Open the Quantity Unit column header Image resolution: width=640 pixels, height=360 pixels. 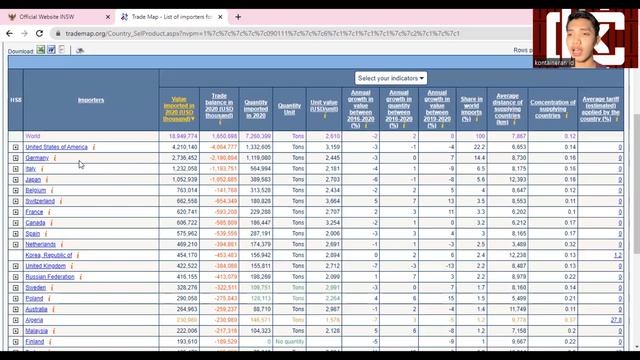pyautogui.click(x=289, y=109)
